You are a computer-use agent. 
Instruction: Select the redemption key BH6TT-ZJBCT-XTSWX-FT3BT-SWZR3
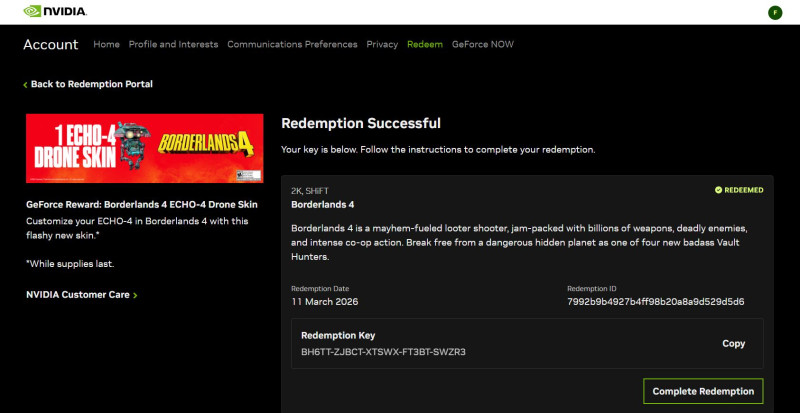coord(383,352)
